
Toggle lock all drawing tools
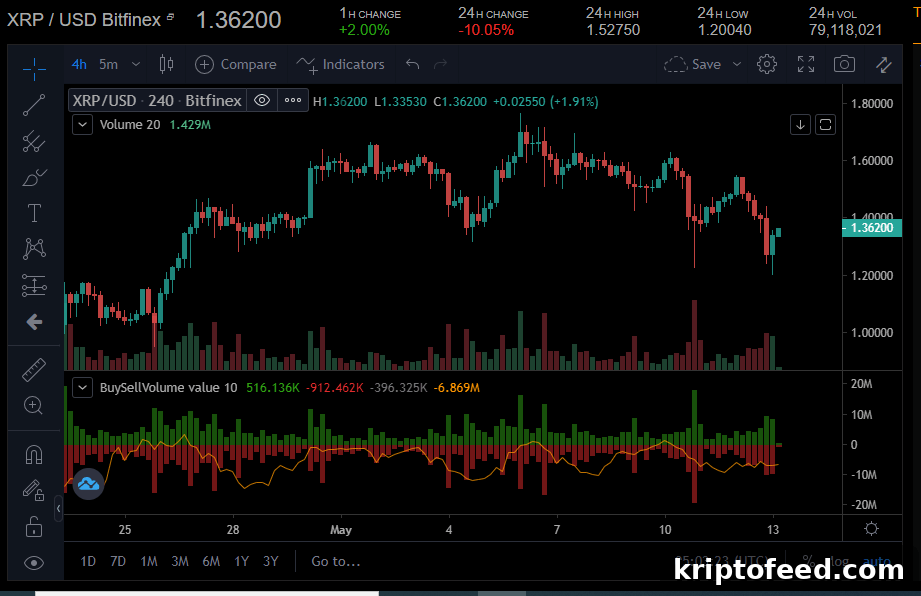[34, 527]
